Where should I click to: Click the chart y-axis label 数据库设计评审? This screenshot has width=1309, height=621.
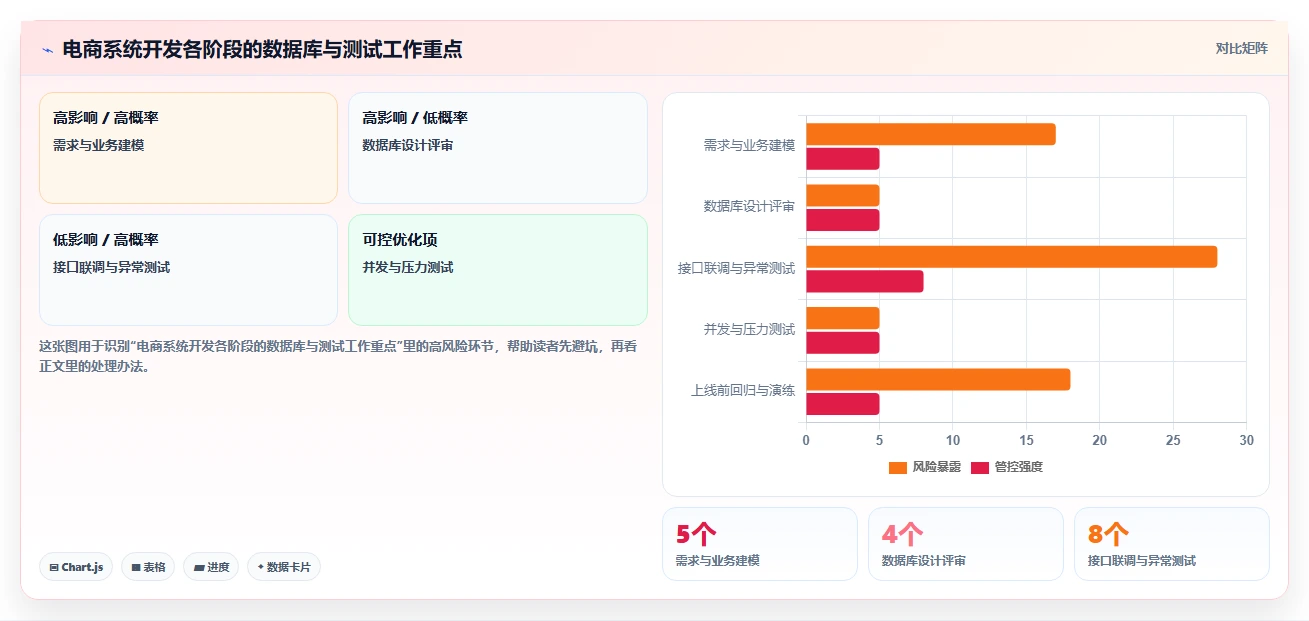pos(749,206)
